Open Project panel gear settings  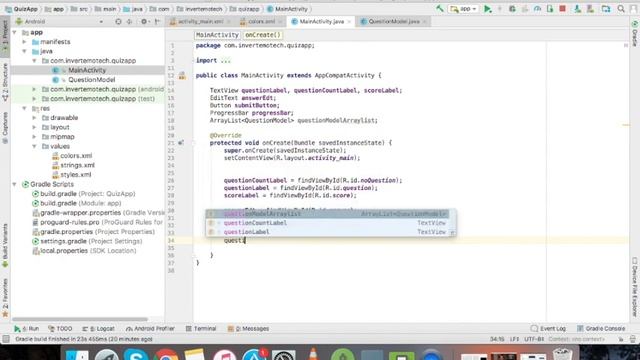coord(144,21)
